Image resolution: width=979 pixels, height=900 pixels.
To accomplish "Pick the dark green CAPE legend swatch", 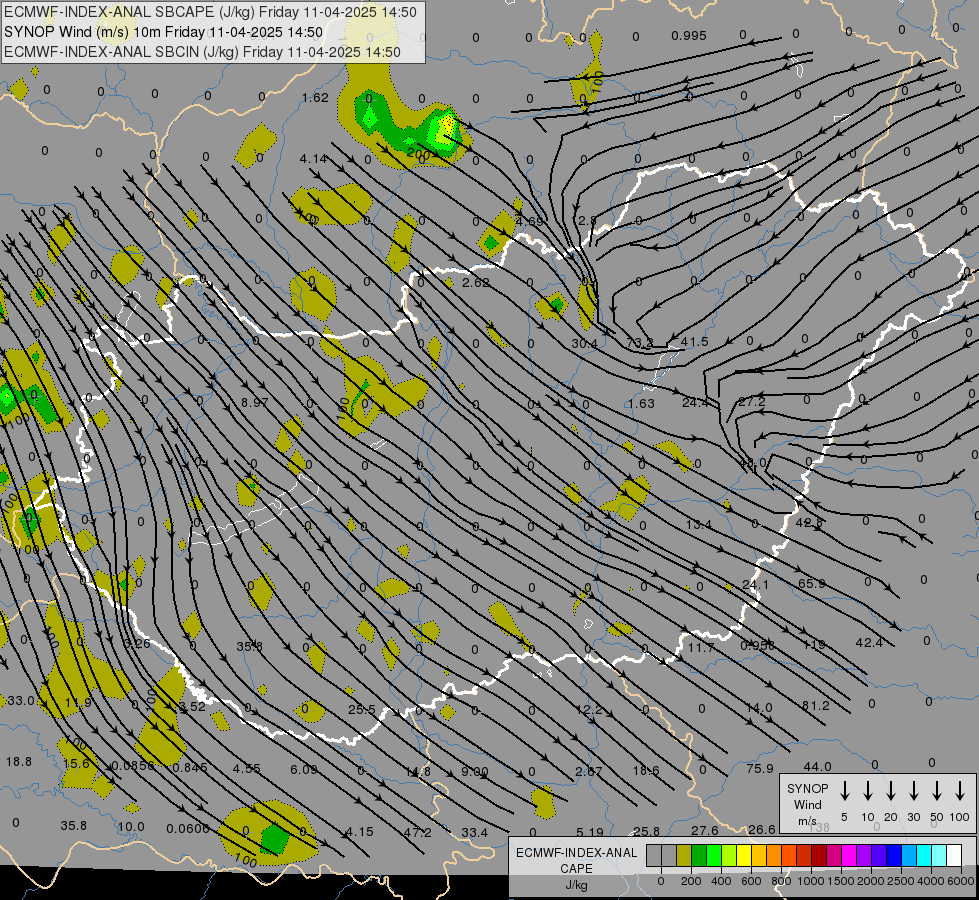I will click(699, 855).
